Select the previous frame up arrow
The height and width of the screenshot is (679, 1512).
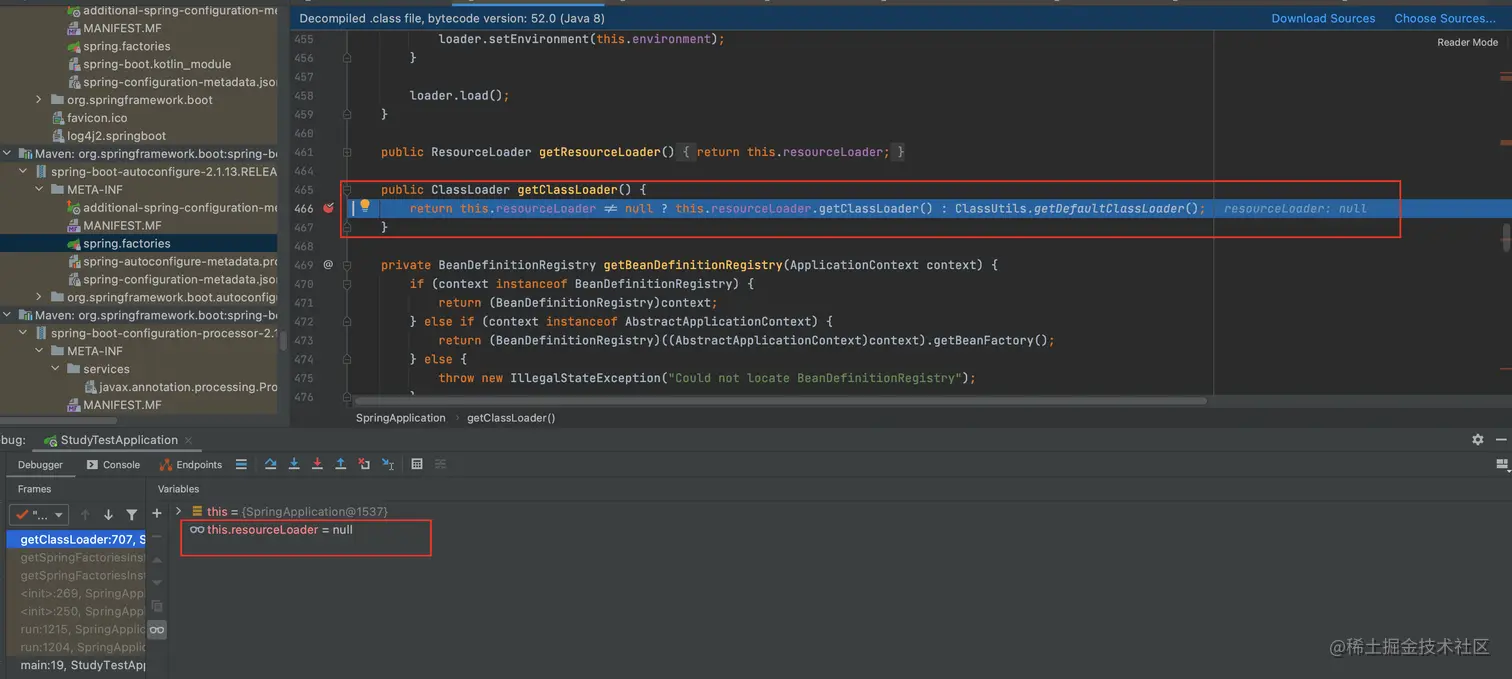pos(85,515)
